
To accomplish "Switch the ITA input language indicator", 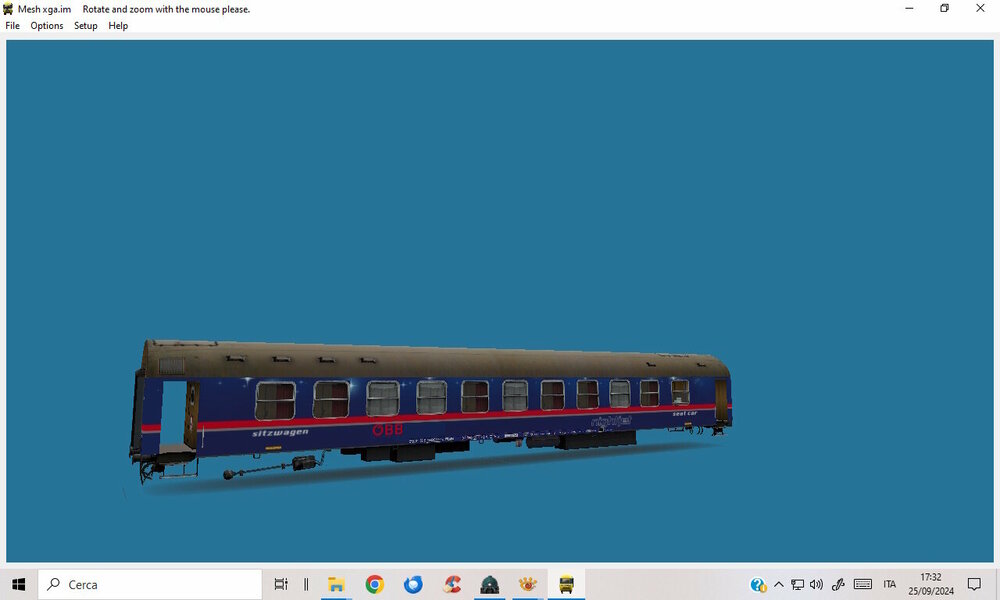I will 890,584.
